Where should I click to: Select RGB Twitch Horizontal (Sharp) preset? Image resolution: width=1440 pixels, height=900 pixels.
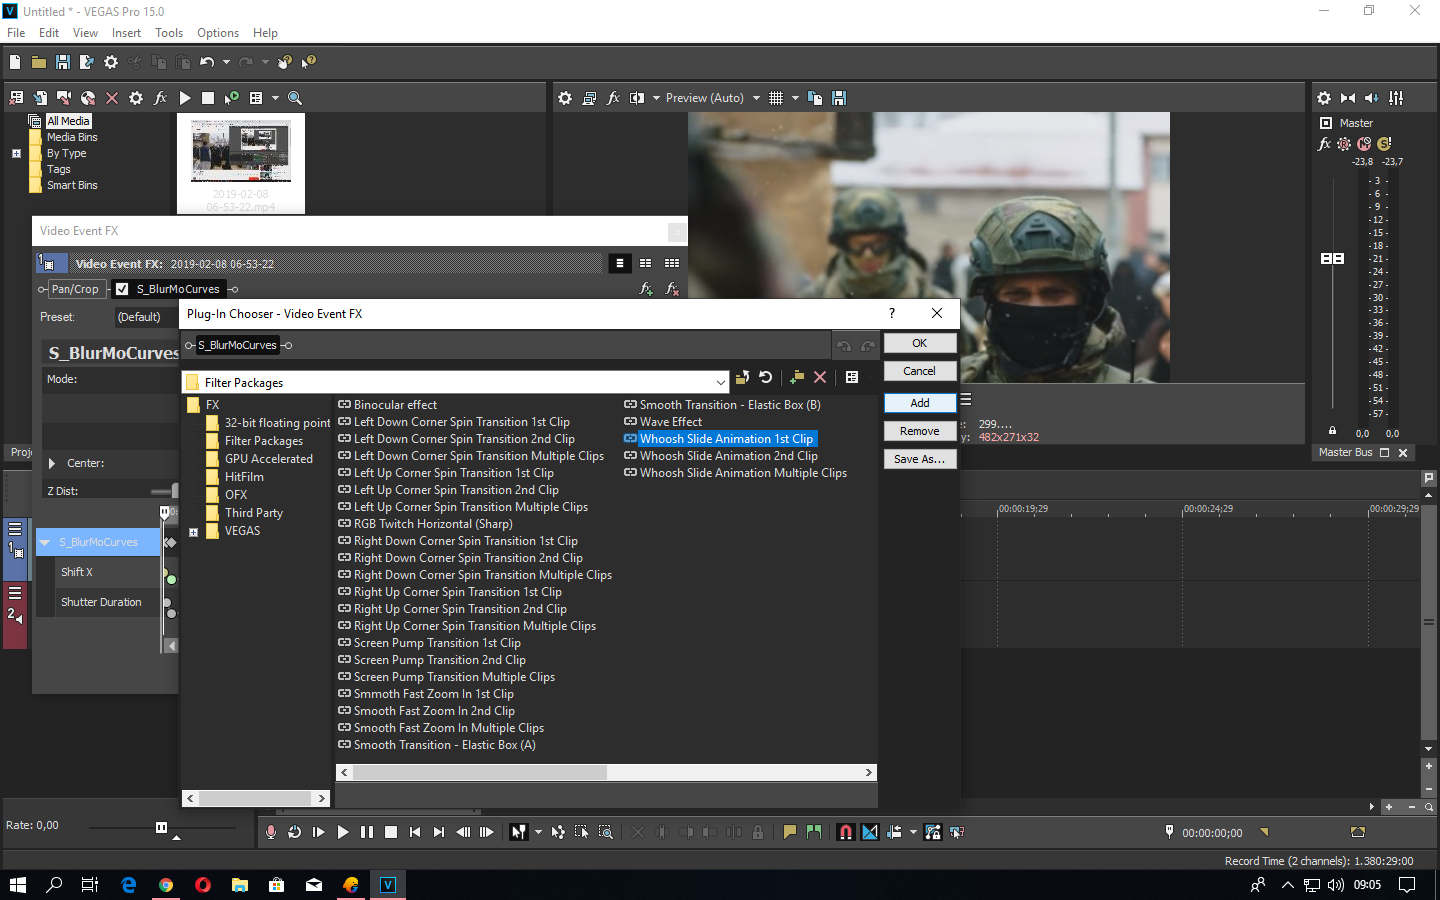point(433,524)
